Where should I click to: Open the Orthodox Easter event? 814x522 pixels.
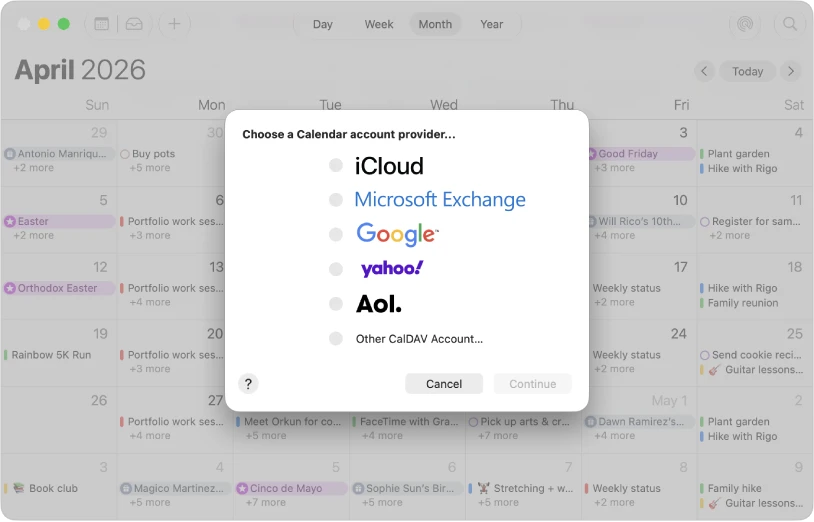point(59,288)
